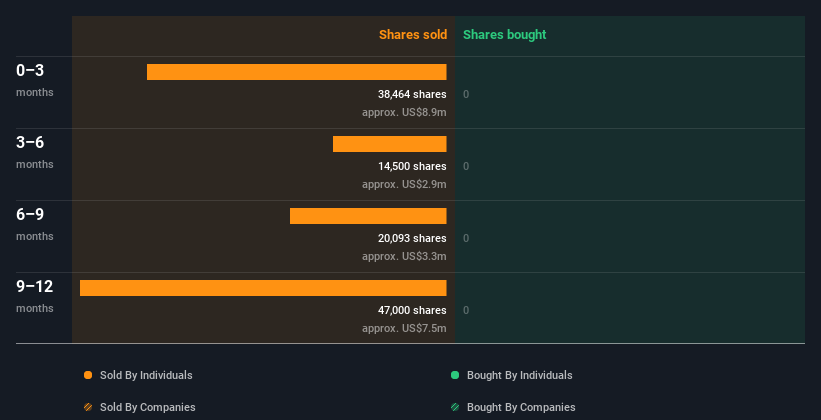Viewport: 821px width, 420px height.
Task: Click the approx. US$8.9m amount
Action: 404,112
